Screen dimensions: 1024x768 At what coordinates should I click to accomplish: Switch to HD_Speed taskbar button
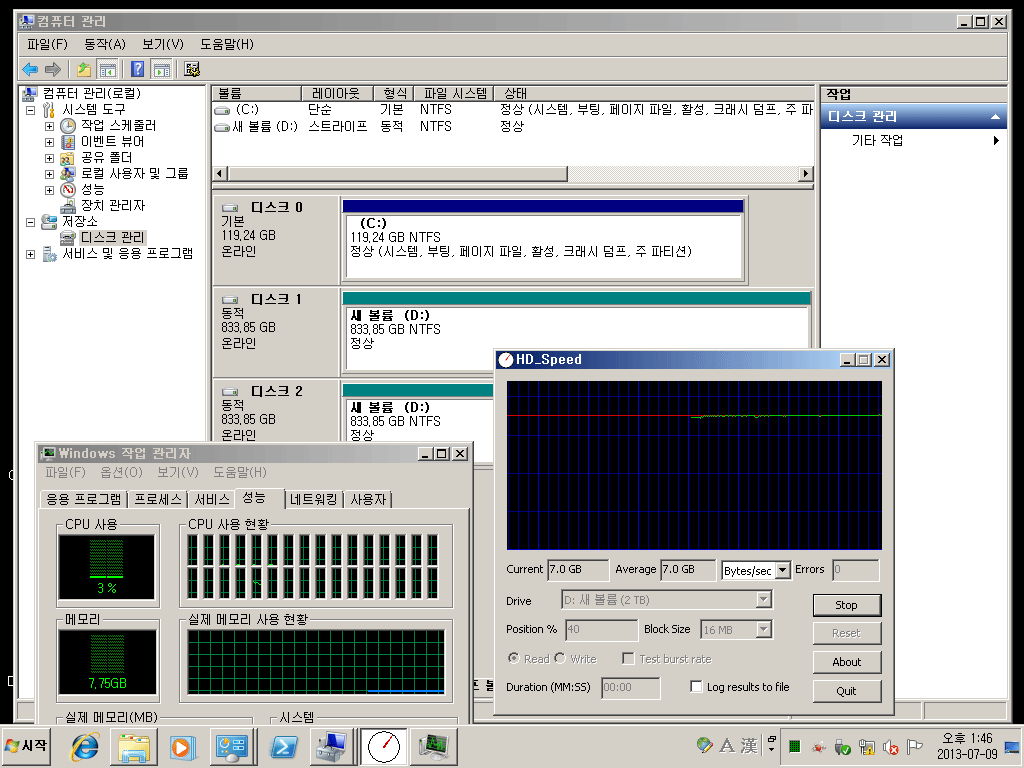pyautogui.click(x=384, y=746)
